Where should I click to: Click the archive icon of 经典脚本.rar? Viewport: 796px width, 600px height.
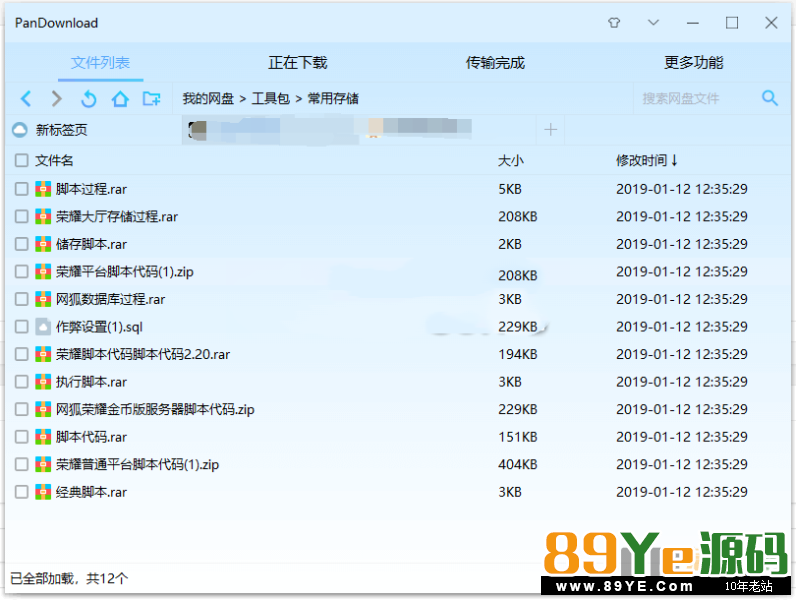point(43,492)
